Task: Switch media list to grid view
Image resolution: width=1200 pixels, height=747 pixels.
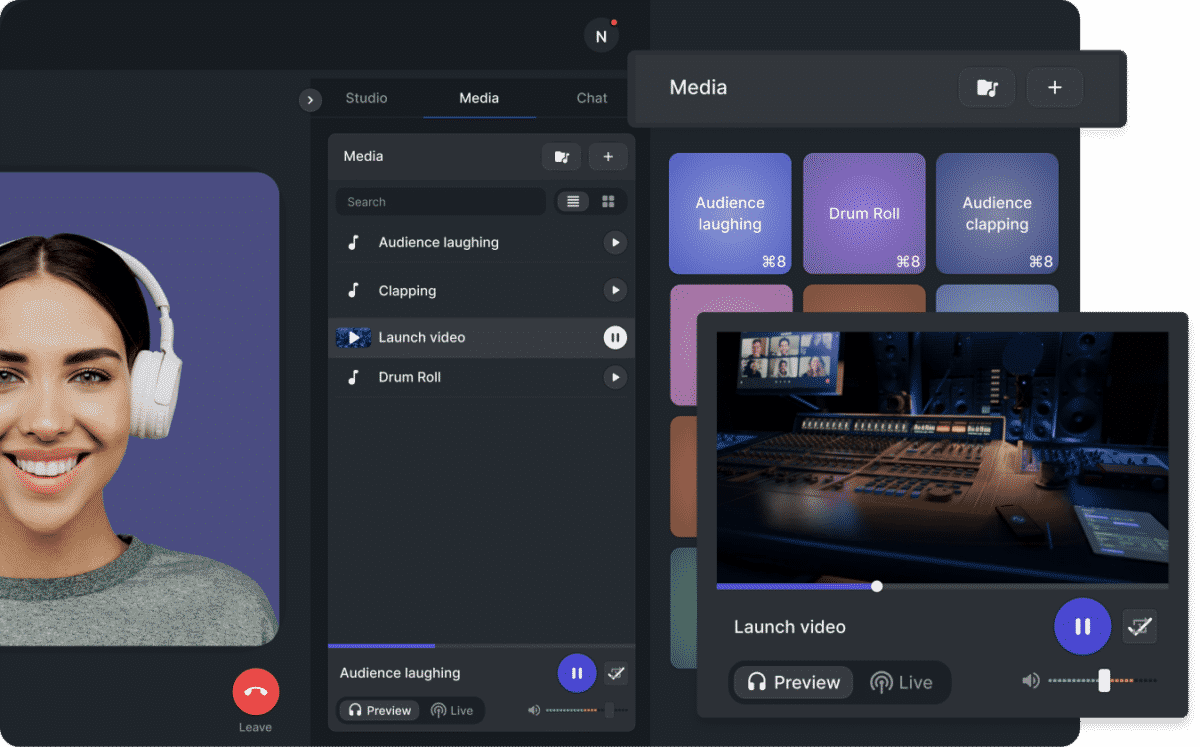Action: click(x=608, y=202)
